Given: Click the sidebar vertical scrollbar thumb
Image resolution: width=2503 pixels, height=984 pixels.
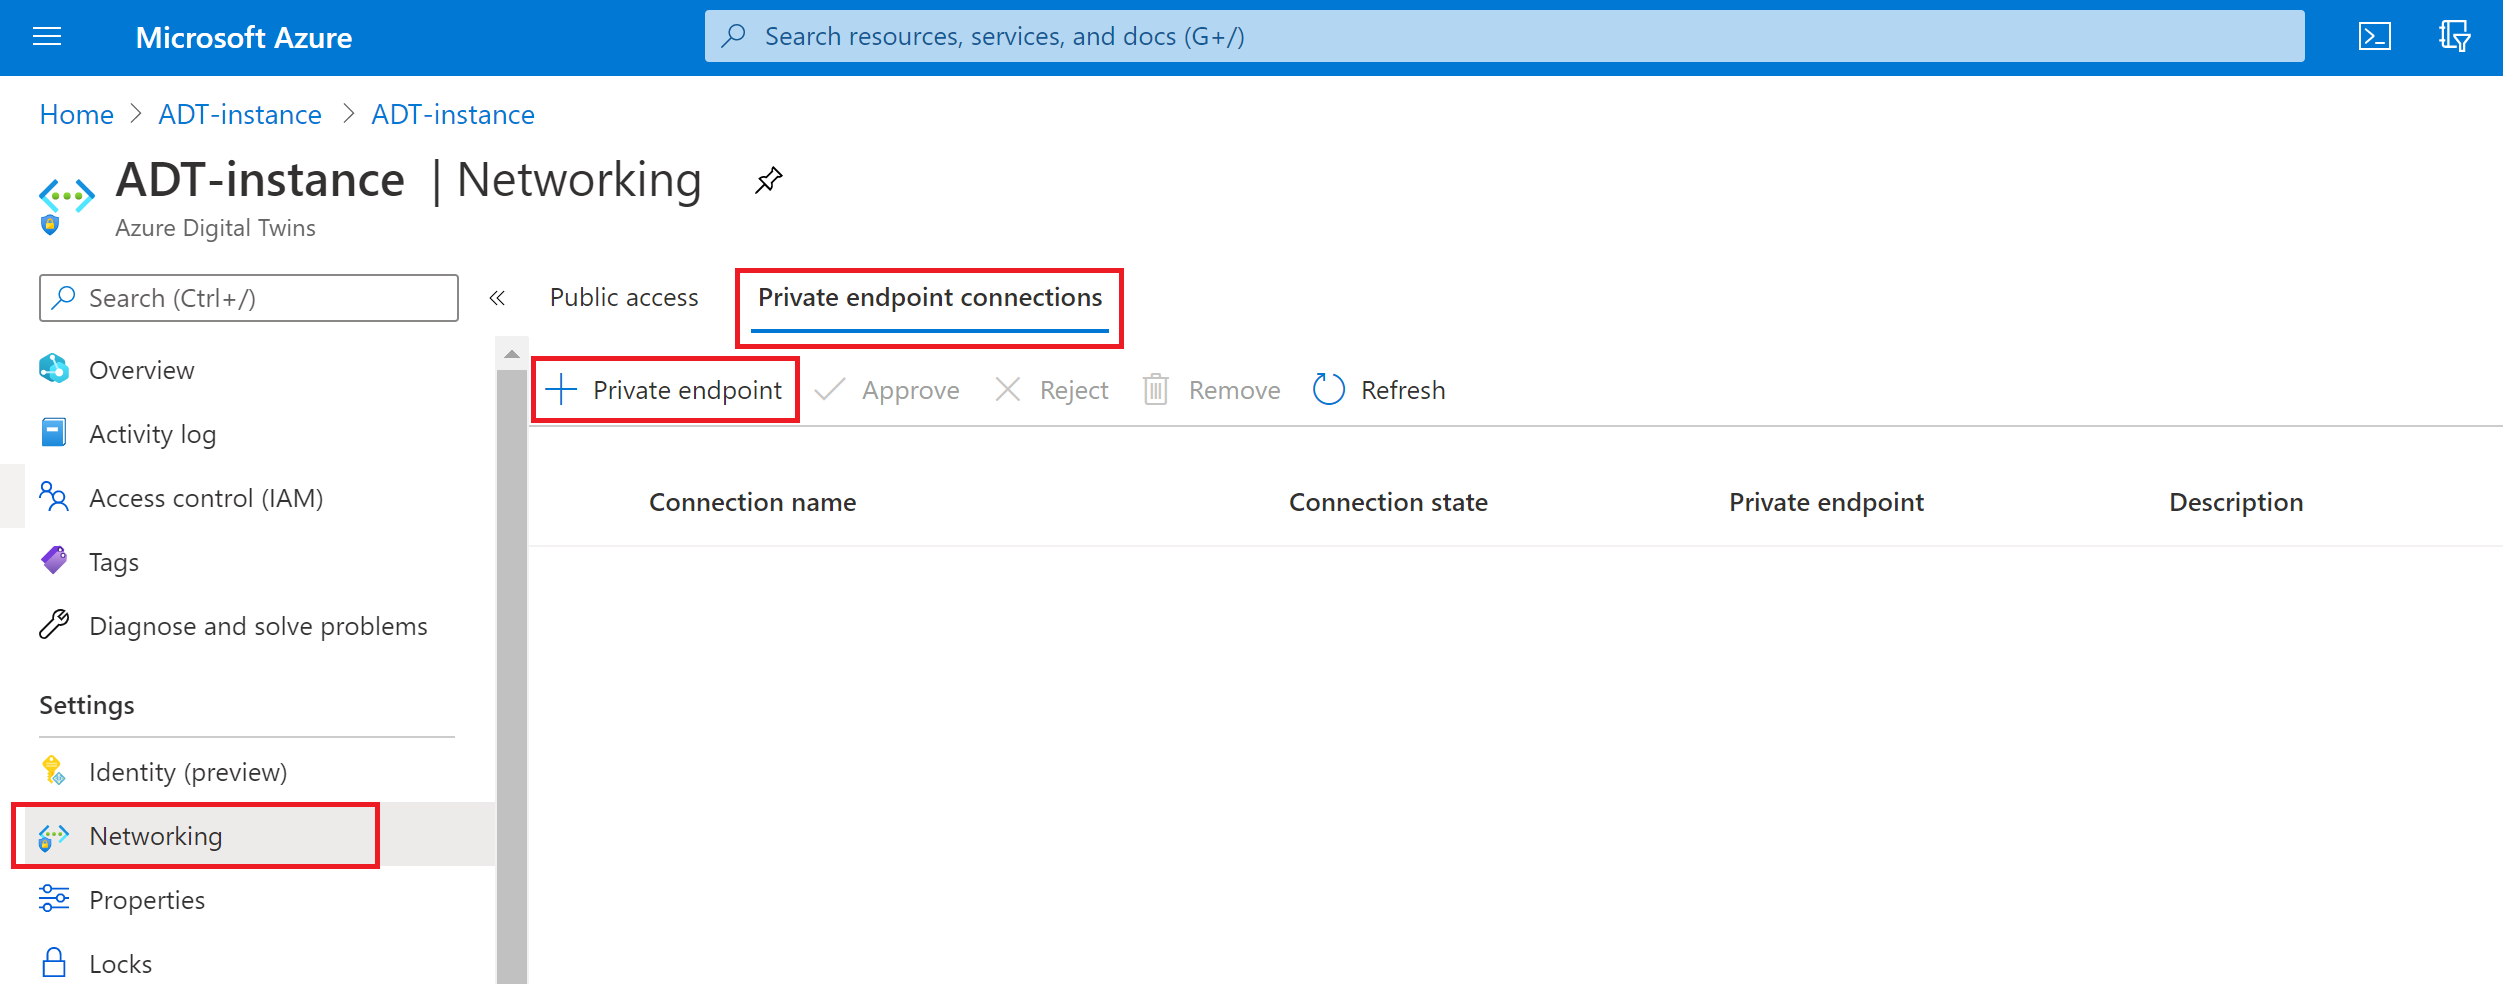Looking at the screenshot, I should coord(512,676).
